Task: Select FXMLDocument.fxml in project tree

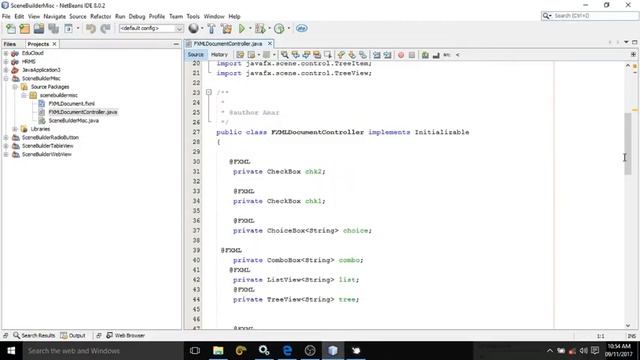Action: click(71, 104)
